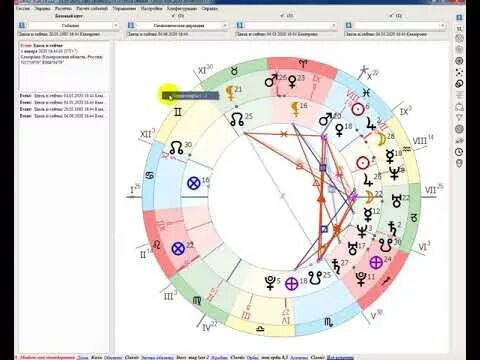The image size is (480, 360).
Task: Click Part of Fortune glyph at 22° in Leo
Action: [x=178, y=249]
